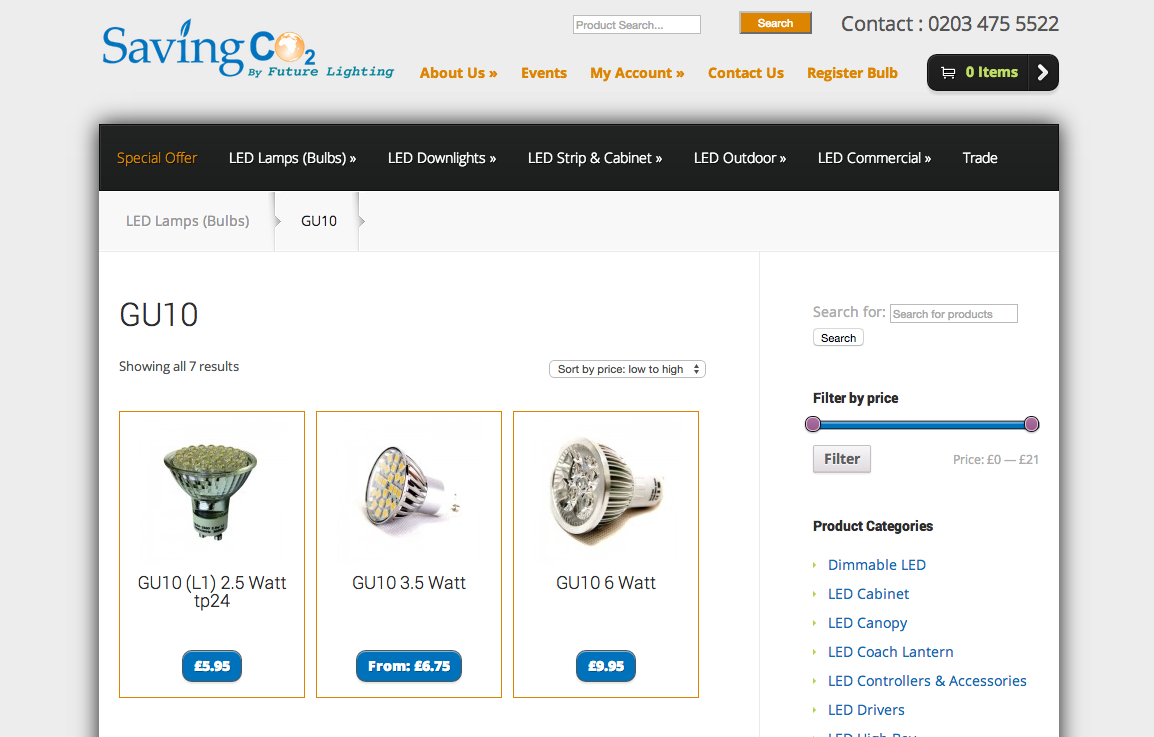Open the Trade menu item
The height and width of the screenshot is (737, 1154).
pyautogui.click(x=980, y=158)
